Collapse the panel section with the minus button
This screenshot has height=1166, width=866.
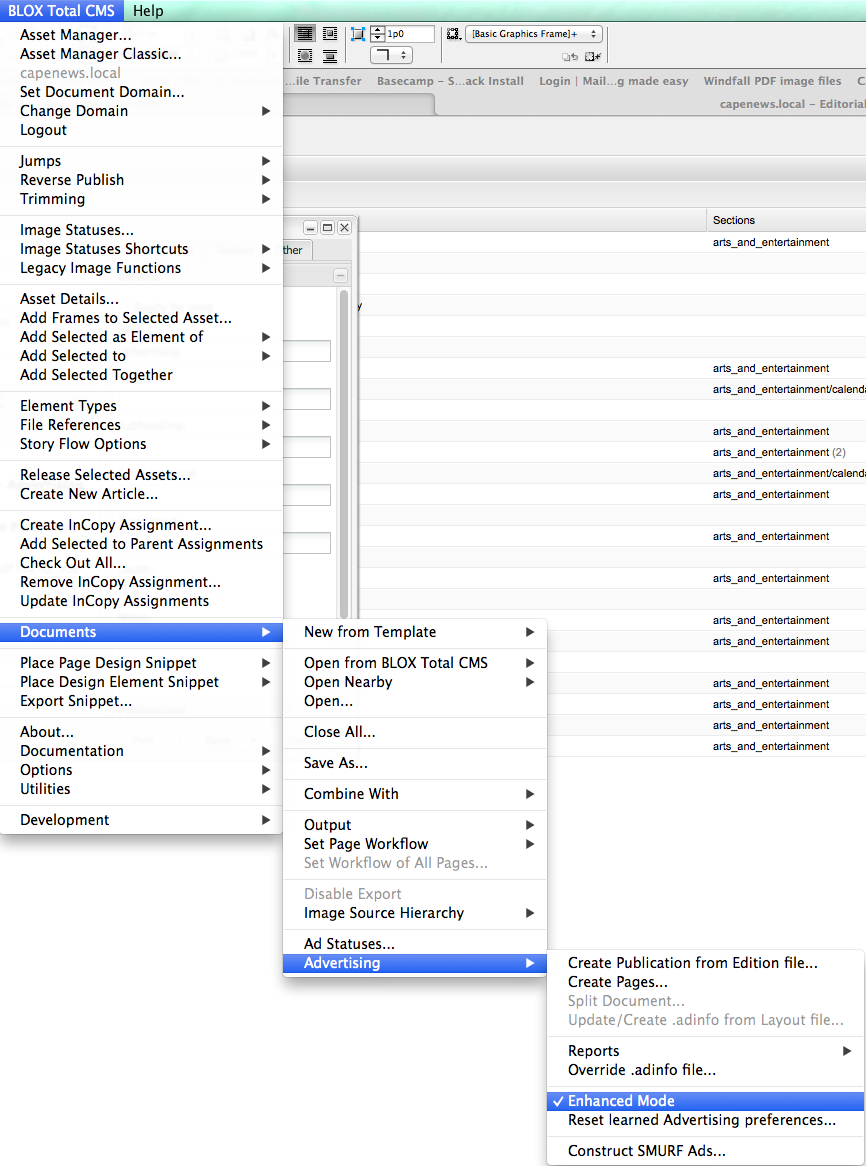[340, 276]
